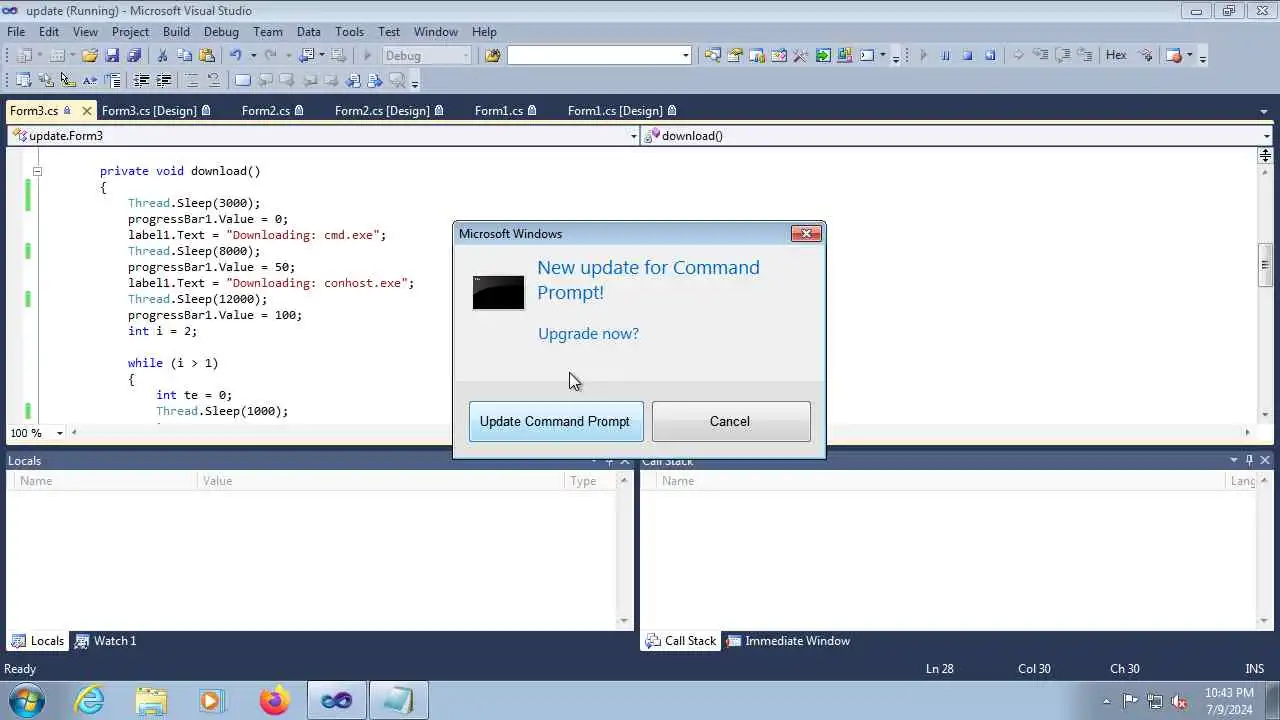
Task: Click the code editor horizontal scrollbar
Action: click(660, 433)
